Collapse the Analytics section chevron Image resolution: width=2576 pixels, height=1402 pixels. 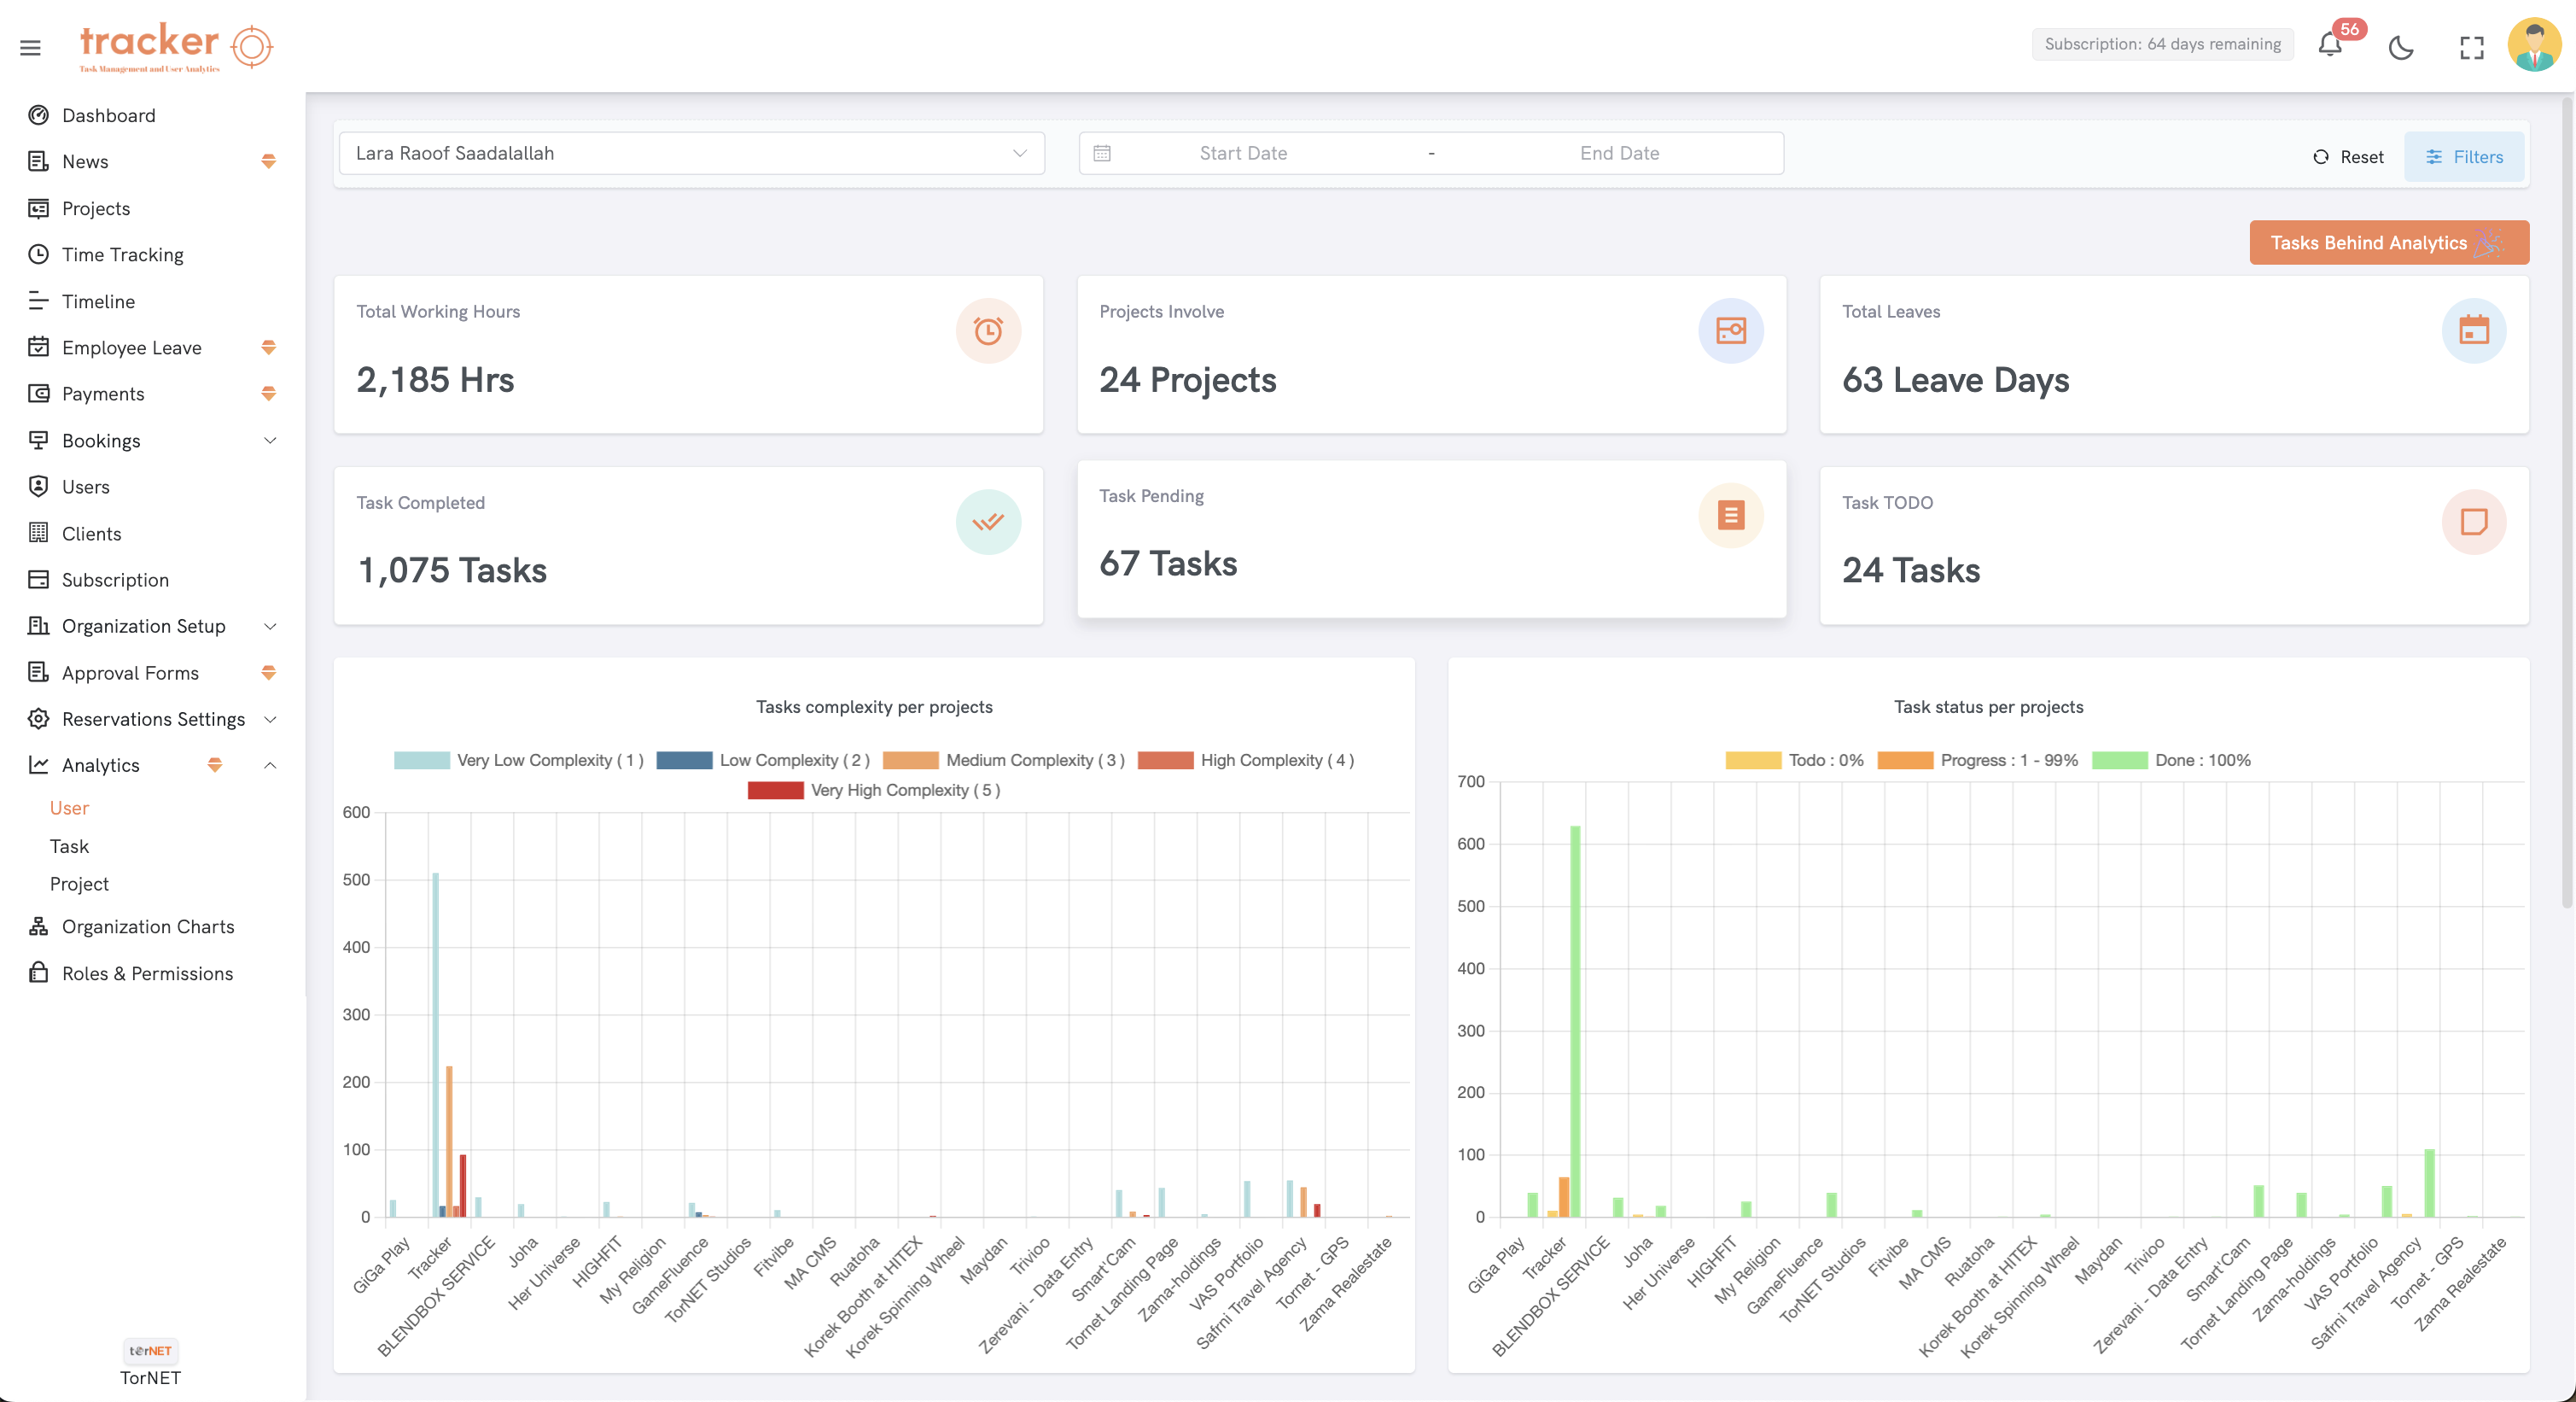pos(269,765)
